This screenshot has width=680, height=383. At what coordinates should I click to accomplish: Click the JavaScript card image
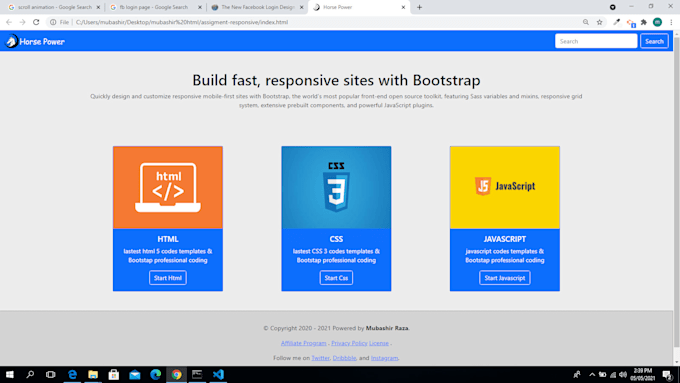pos(505,187)
